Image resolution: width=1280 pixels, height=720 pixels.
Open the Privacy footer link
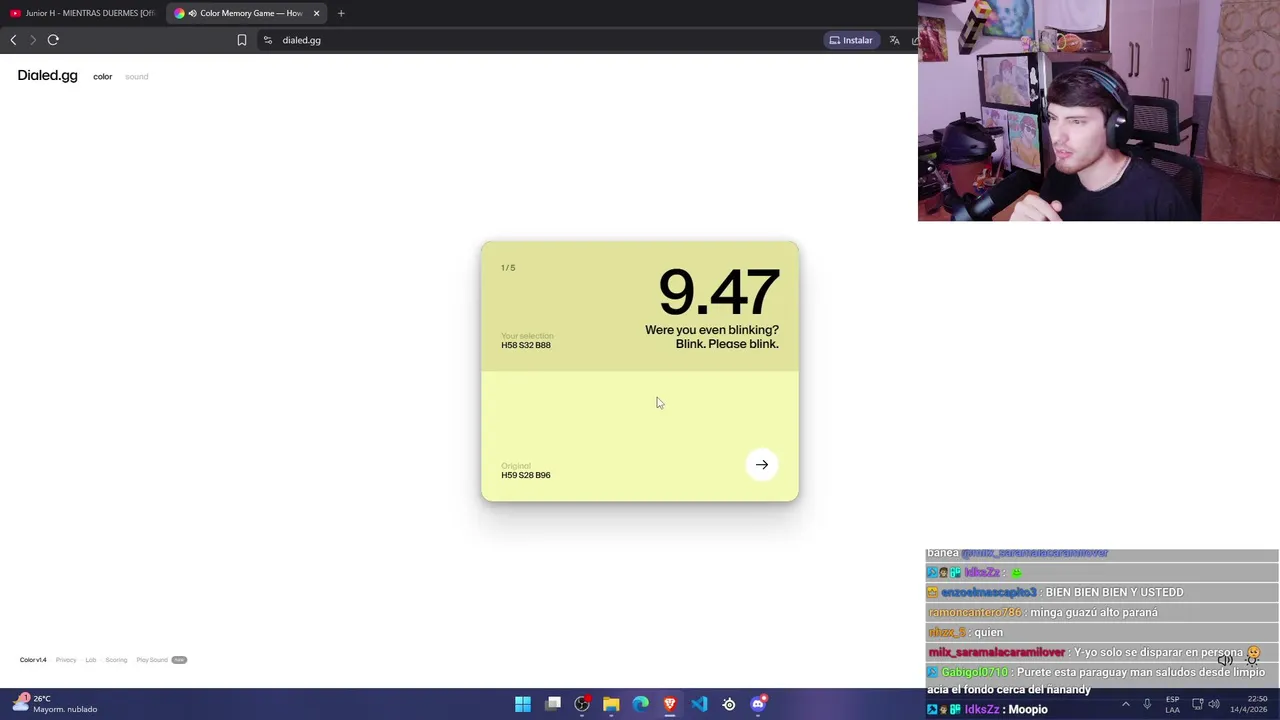pyautogui.click(x=66, y=660)
